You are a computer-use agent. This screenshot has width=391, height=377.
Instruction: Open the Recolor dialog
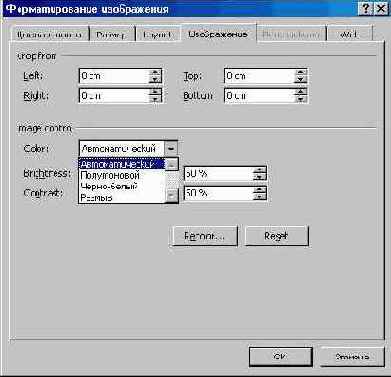coord(204,236)
